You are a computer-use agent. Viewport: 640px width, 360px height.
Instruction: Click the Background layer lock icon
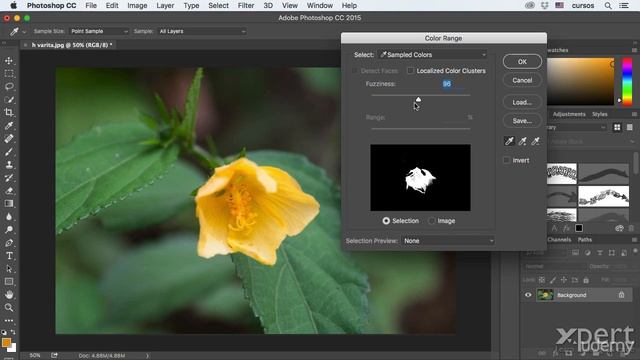coord(621,295)
